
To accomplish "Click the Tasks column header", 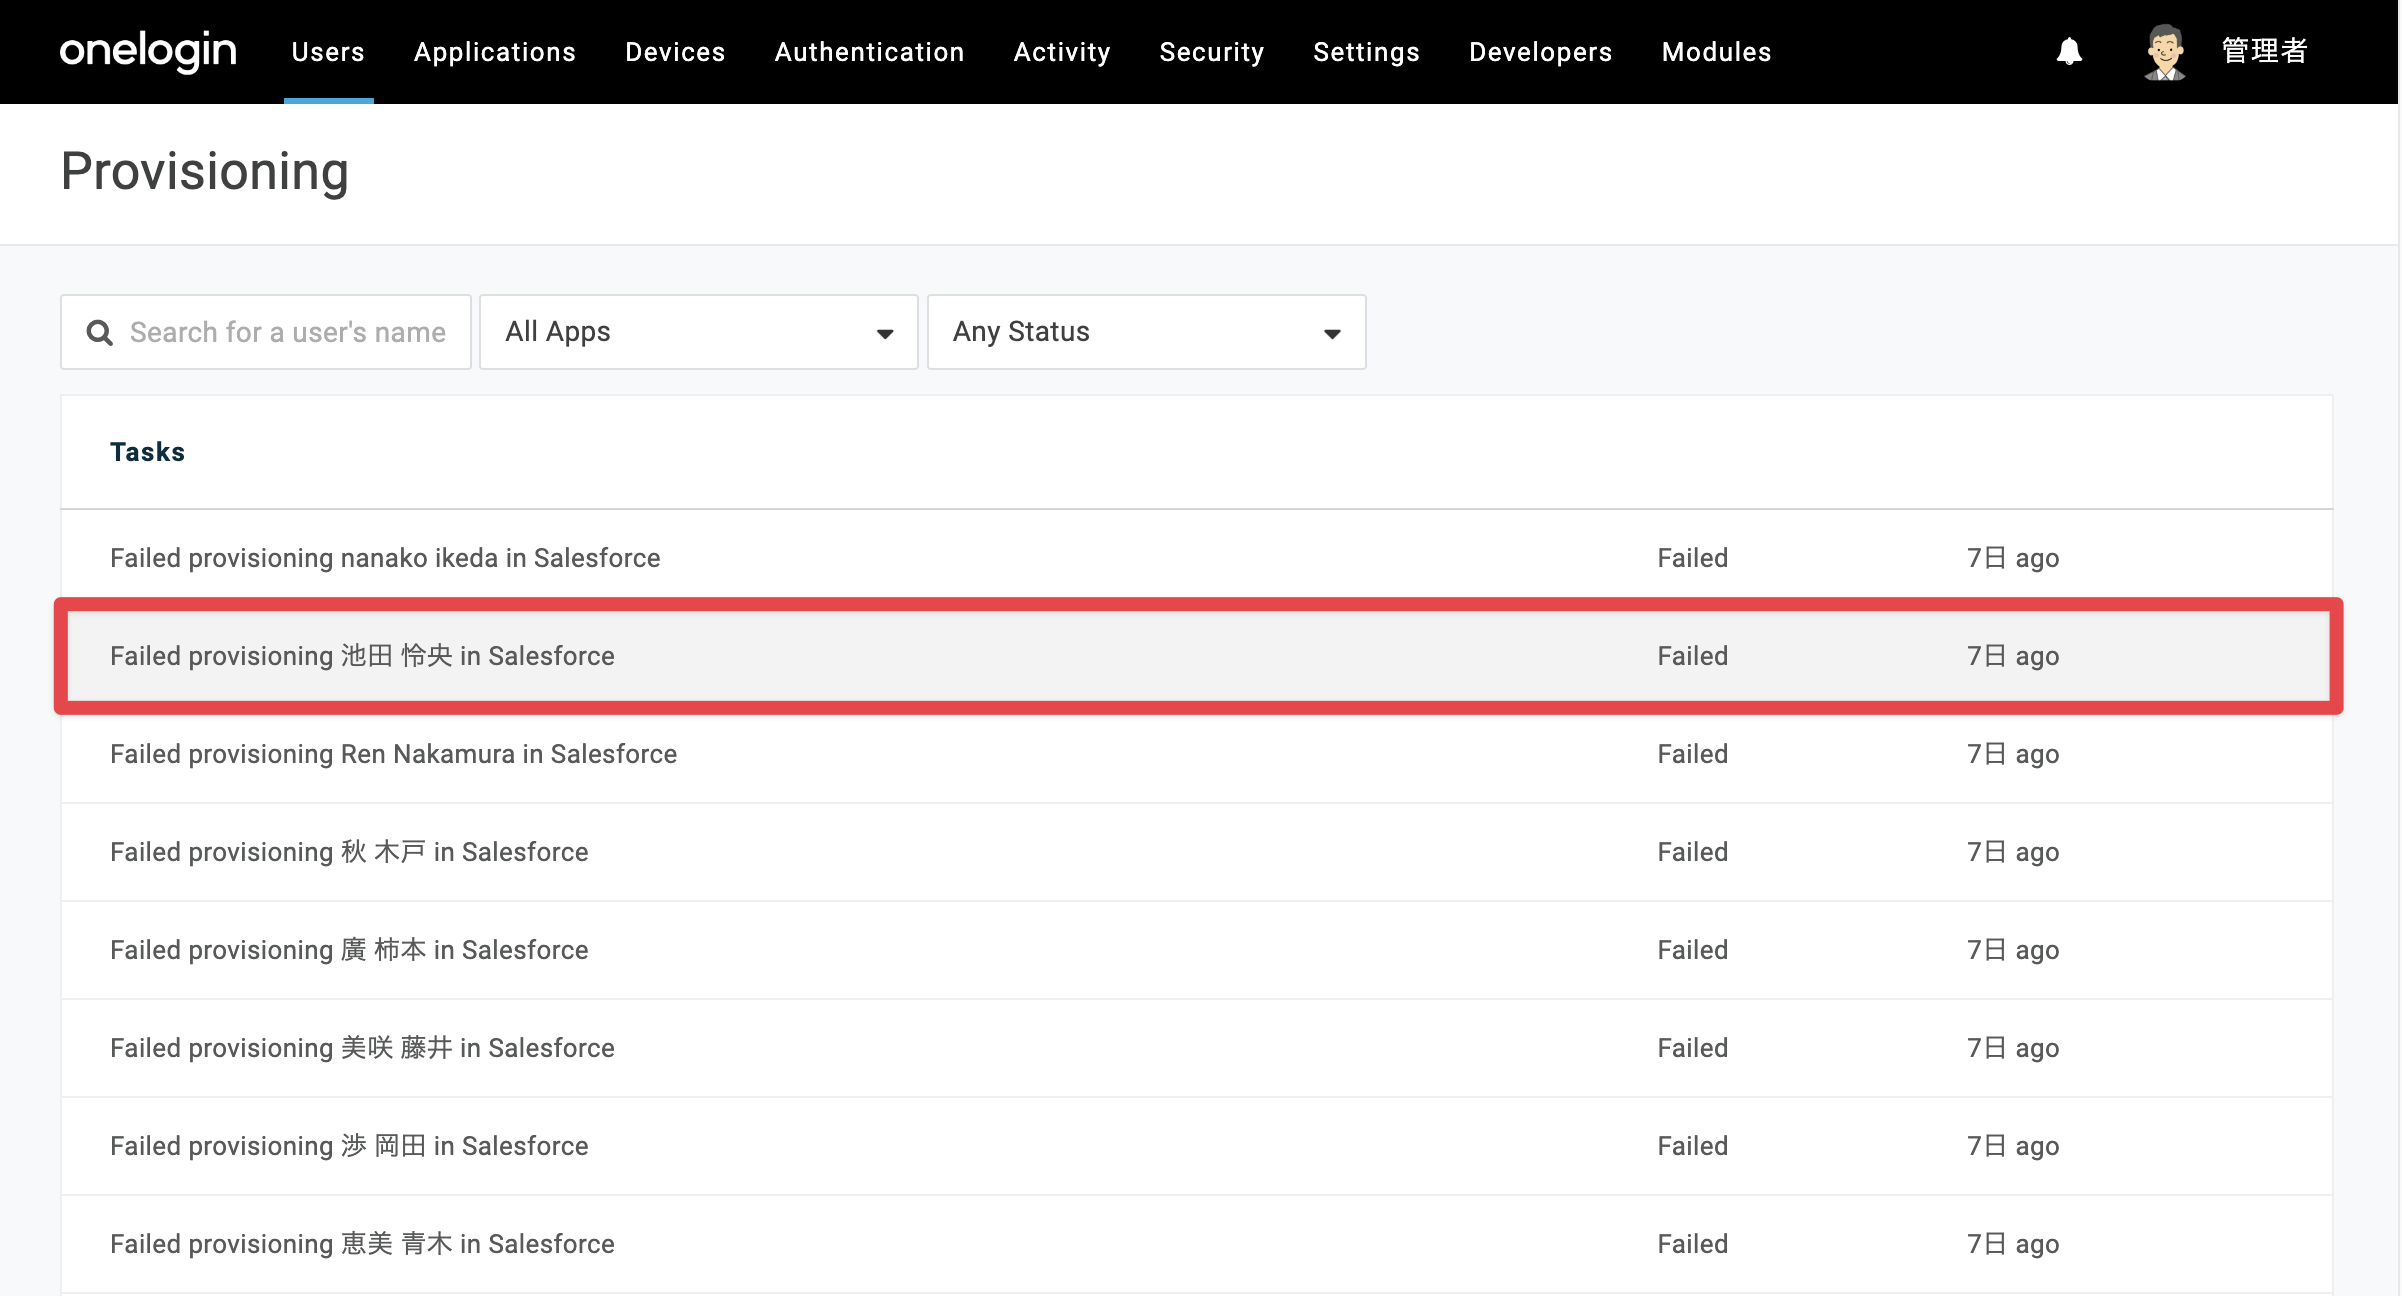I will [147, 452].
